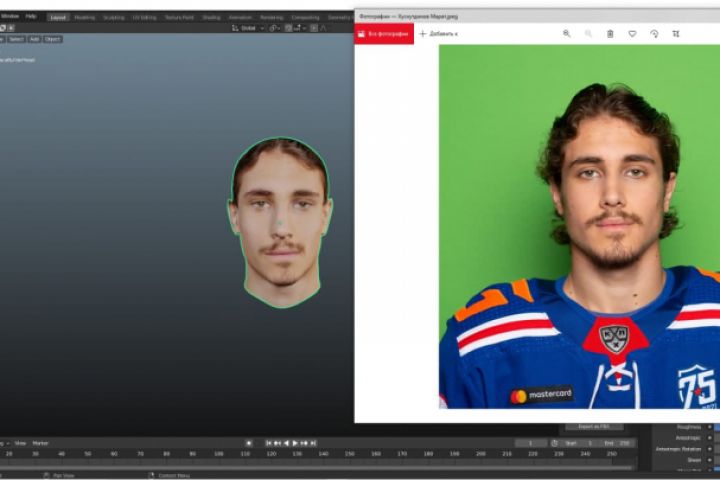This screenshot has width=720, height=480.
Task: Toggle snapping magnet icon
Action: pos(288,28)
